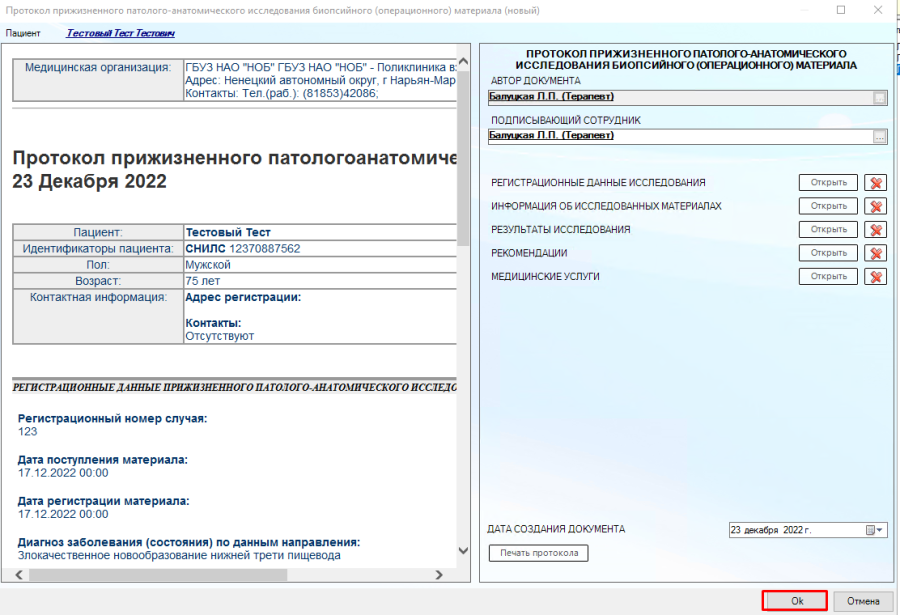The image size is (900, 615).
Task: Delete the Результаты исследования section
Action: (x=875, y=230)
